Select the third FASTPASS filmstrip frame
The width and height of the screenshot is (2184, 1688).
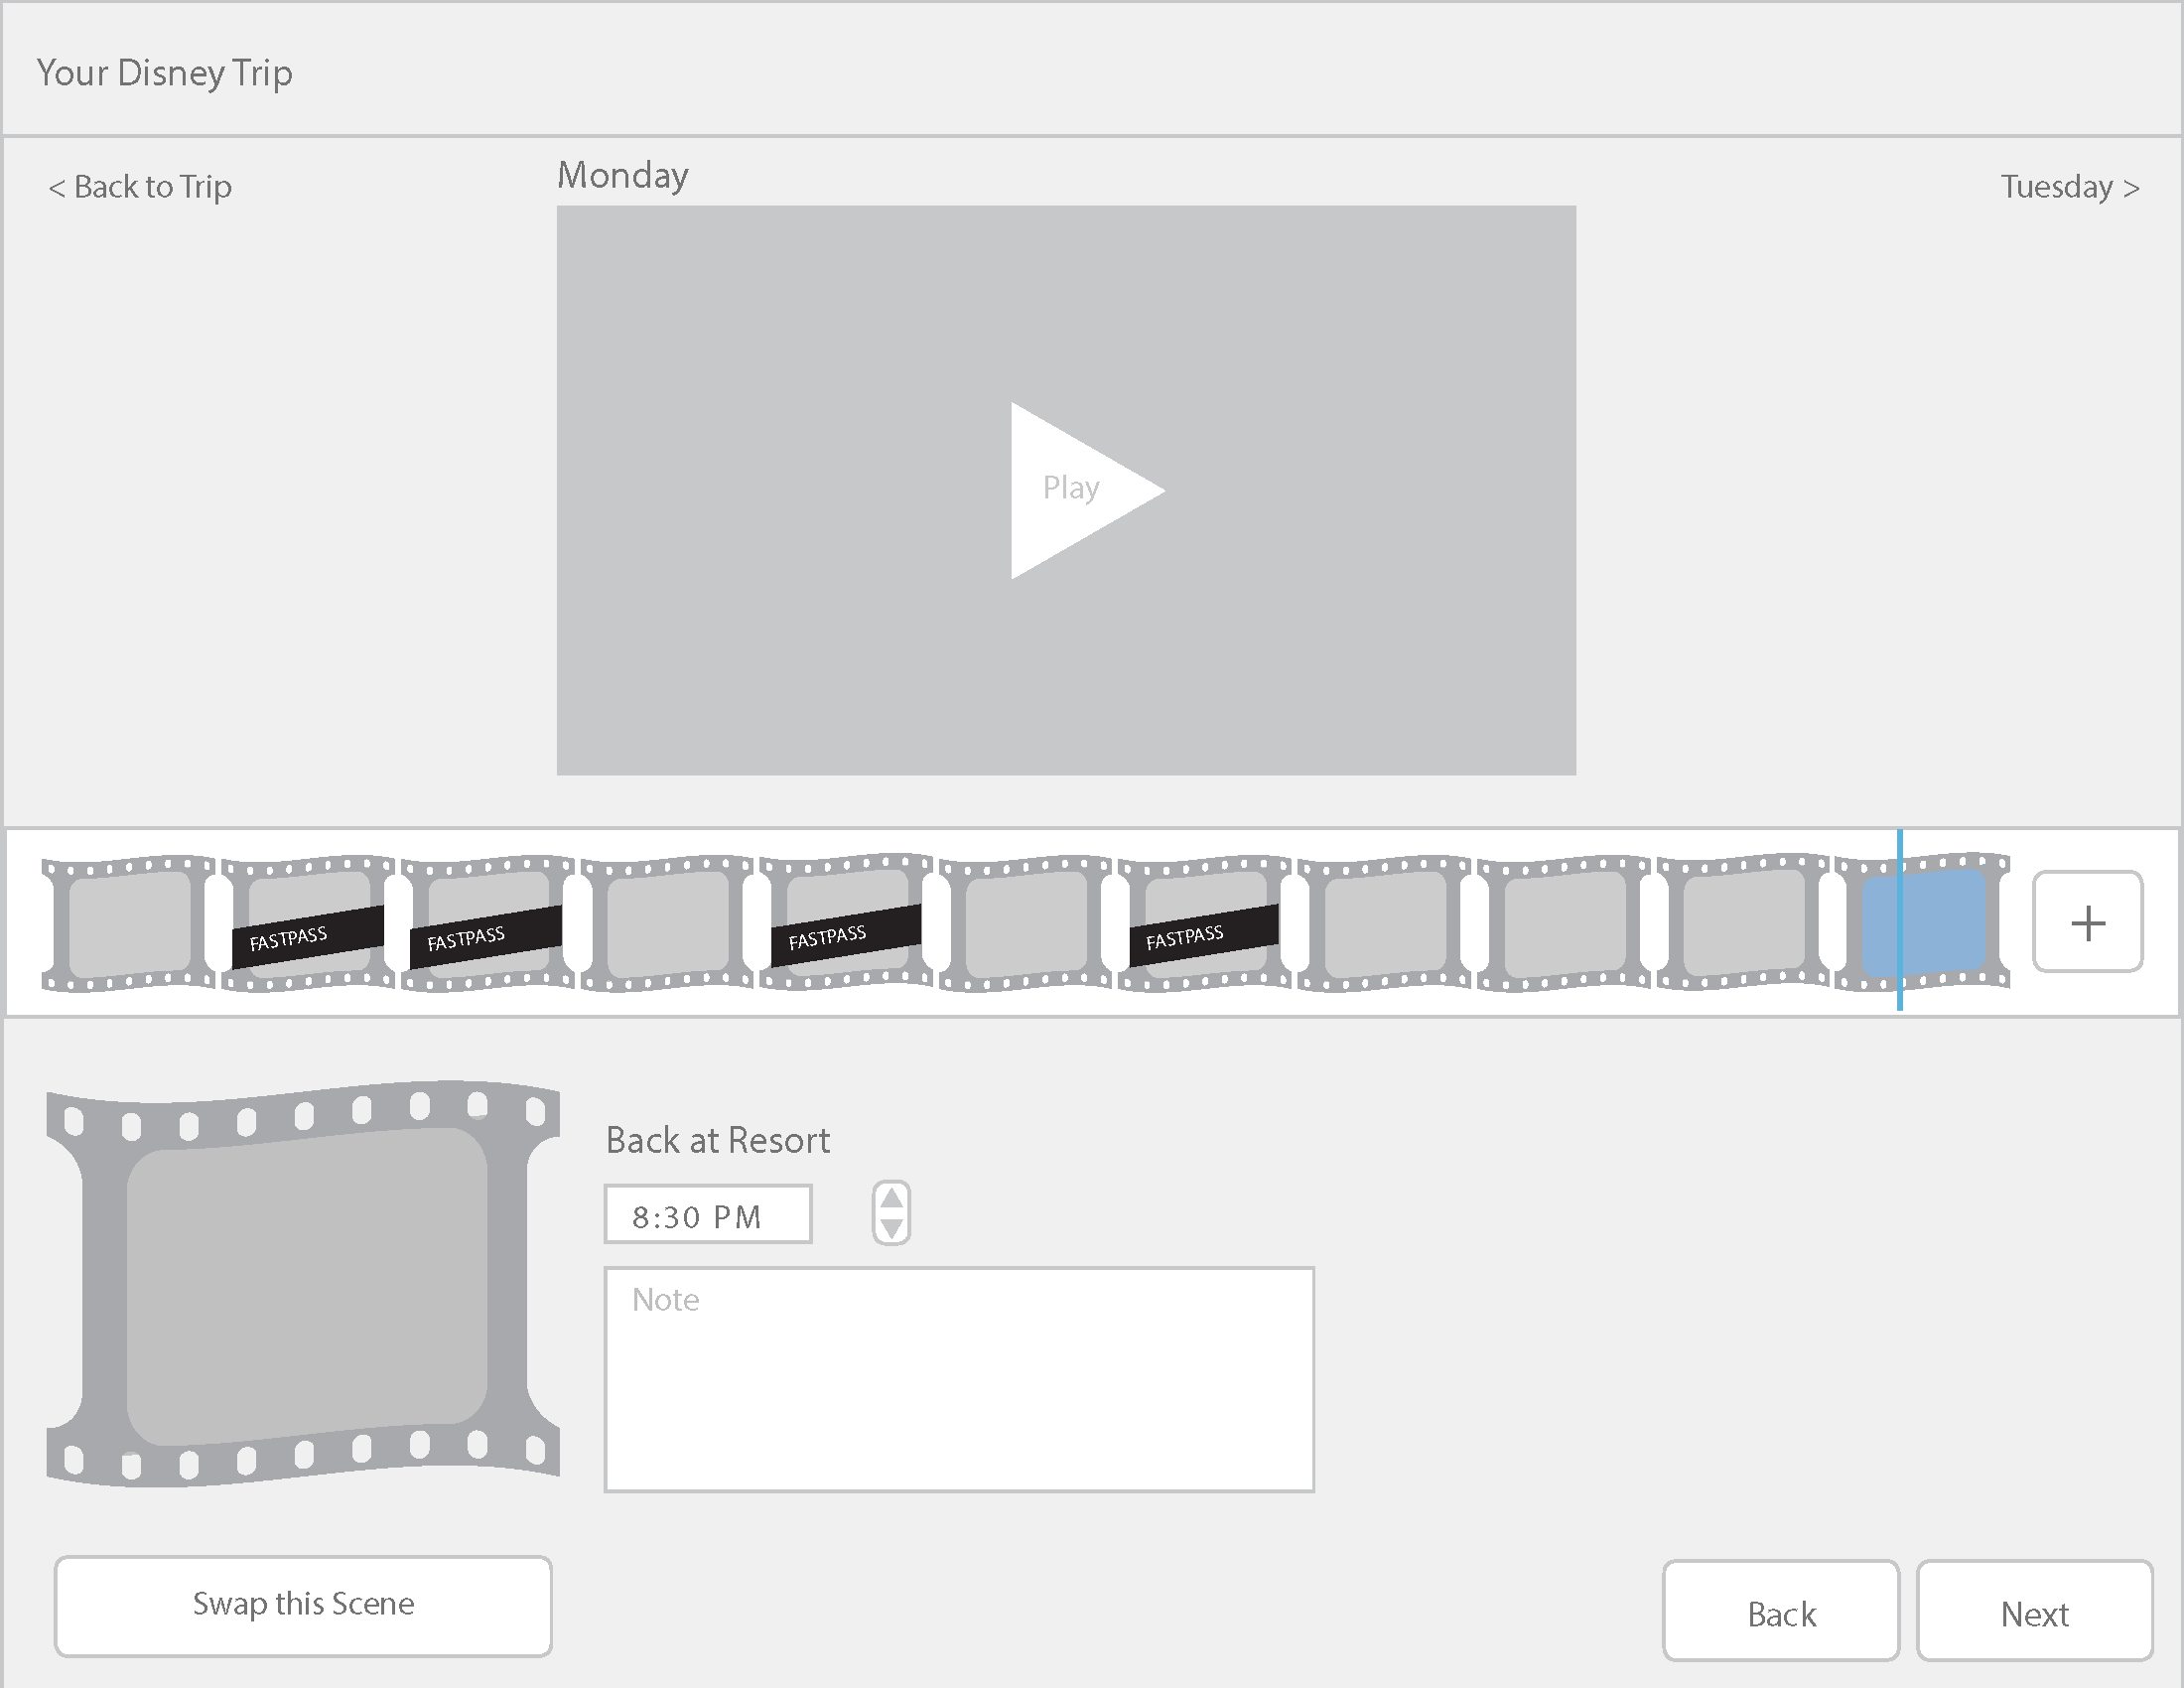[846, 923]
